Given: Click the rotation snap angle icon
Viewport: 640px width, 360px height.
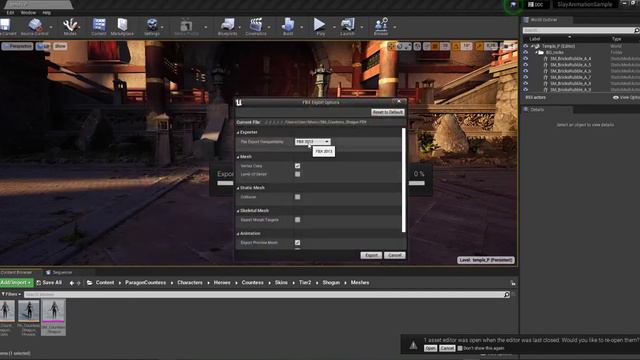Looking at the screenshot, I should (x=456, y=47).
